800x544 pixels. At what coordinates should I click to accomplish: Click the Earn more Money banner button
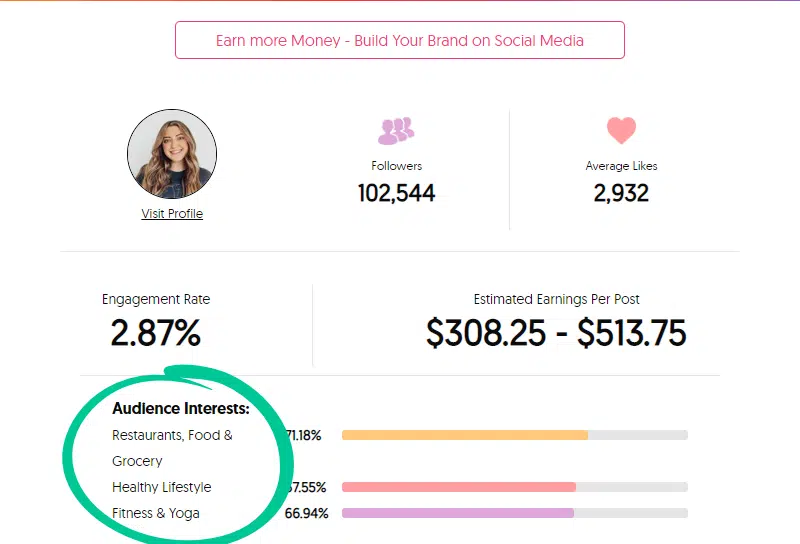coord(400,41)
